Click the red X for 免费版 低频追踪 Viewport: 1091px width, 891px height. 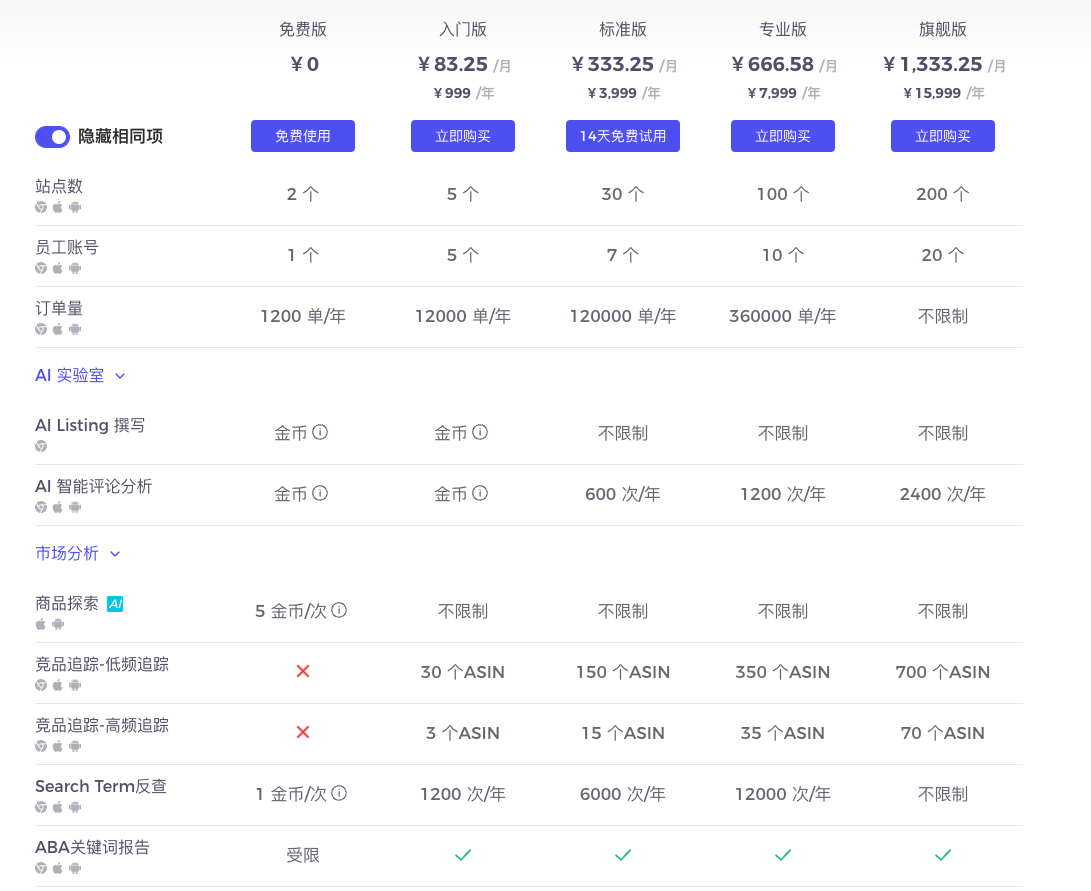click(303, 671)
